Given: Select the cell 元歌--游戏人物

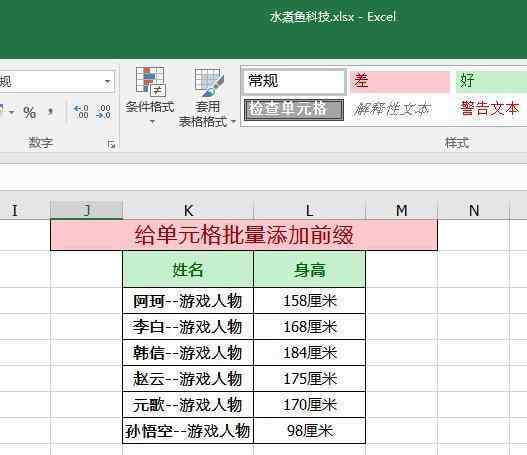Looking at the screenshot, I should tap(188, 405).
